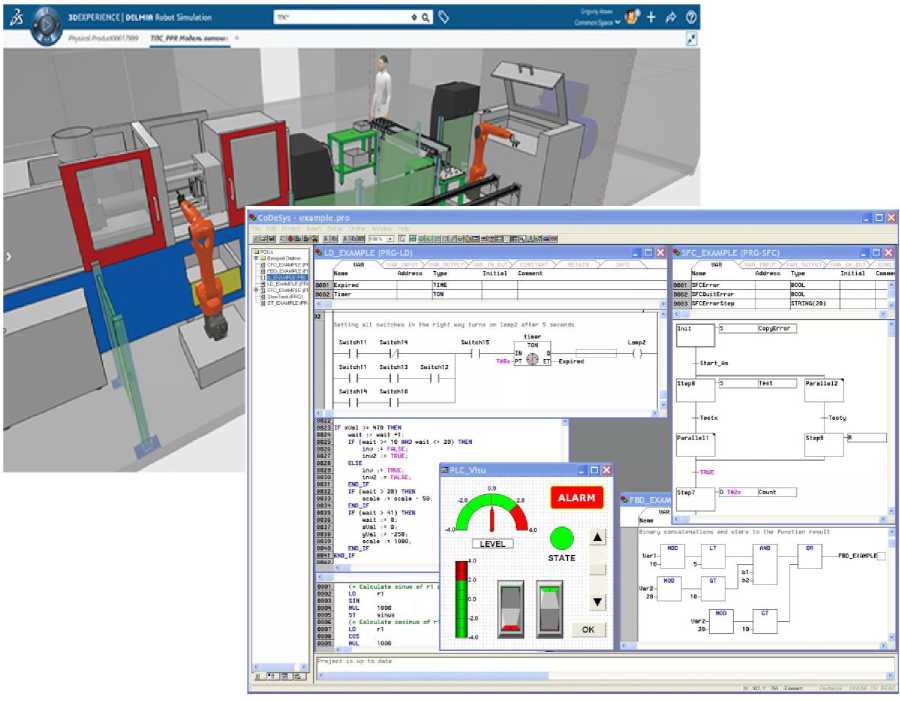
Task: Click the slider thumb between PLC_Visu arrows
Action: click(x=598, y=570)
